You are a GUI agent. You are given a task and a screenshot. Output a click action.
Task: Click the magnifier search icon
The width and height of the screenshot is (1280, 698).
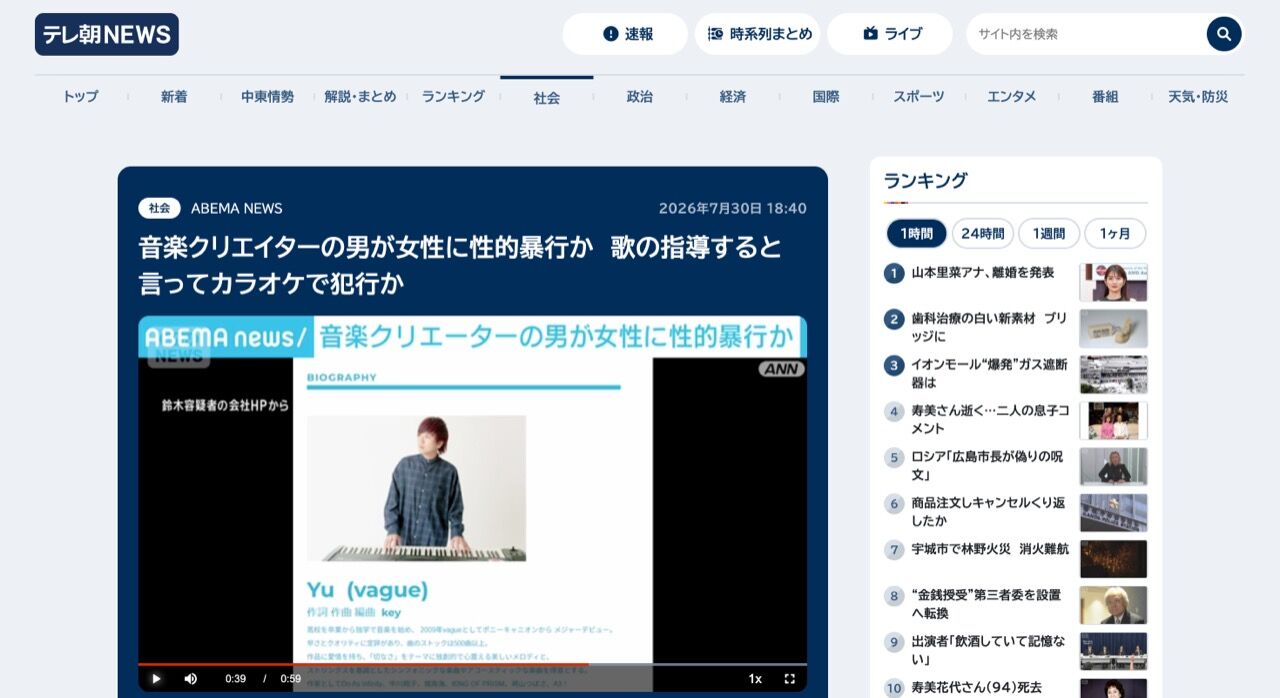click(x=1224, y=34)
